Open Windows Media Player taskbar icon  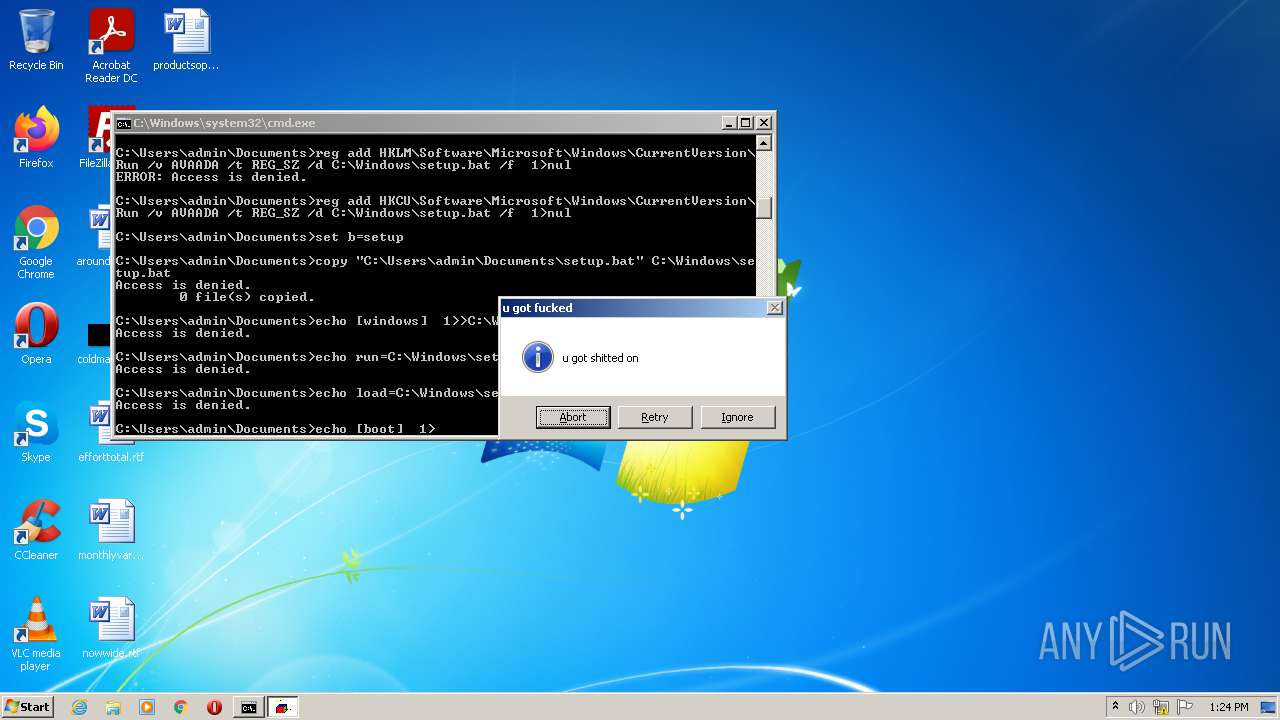tap(147, 707)
